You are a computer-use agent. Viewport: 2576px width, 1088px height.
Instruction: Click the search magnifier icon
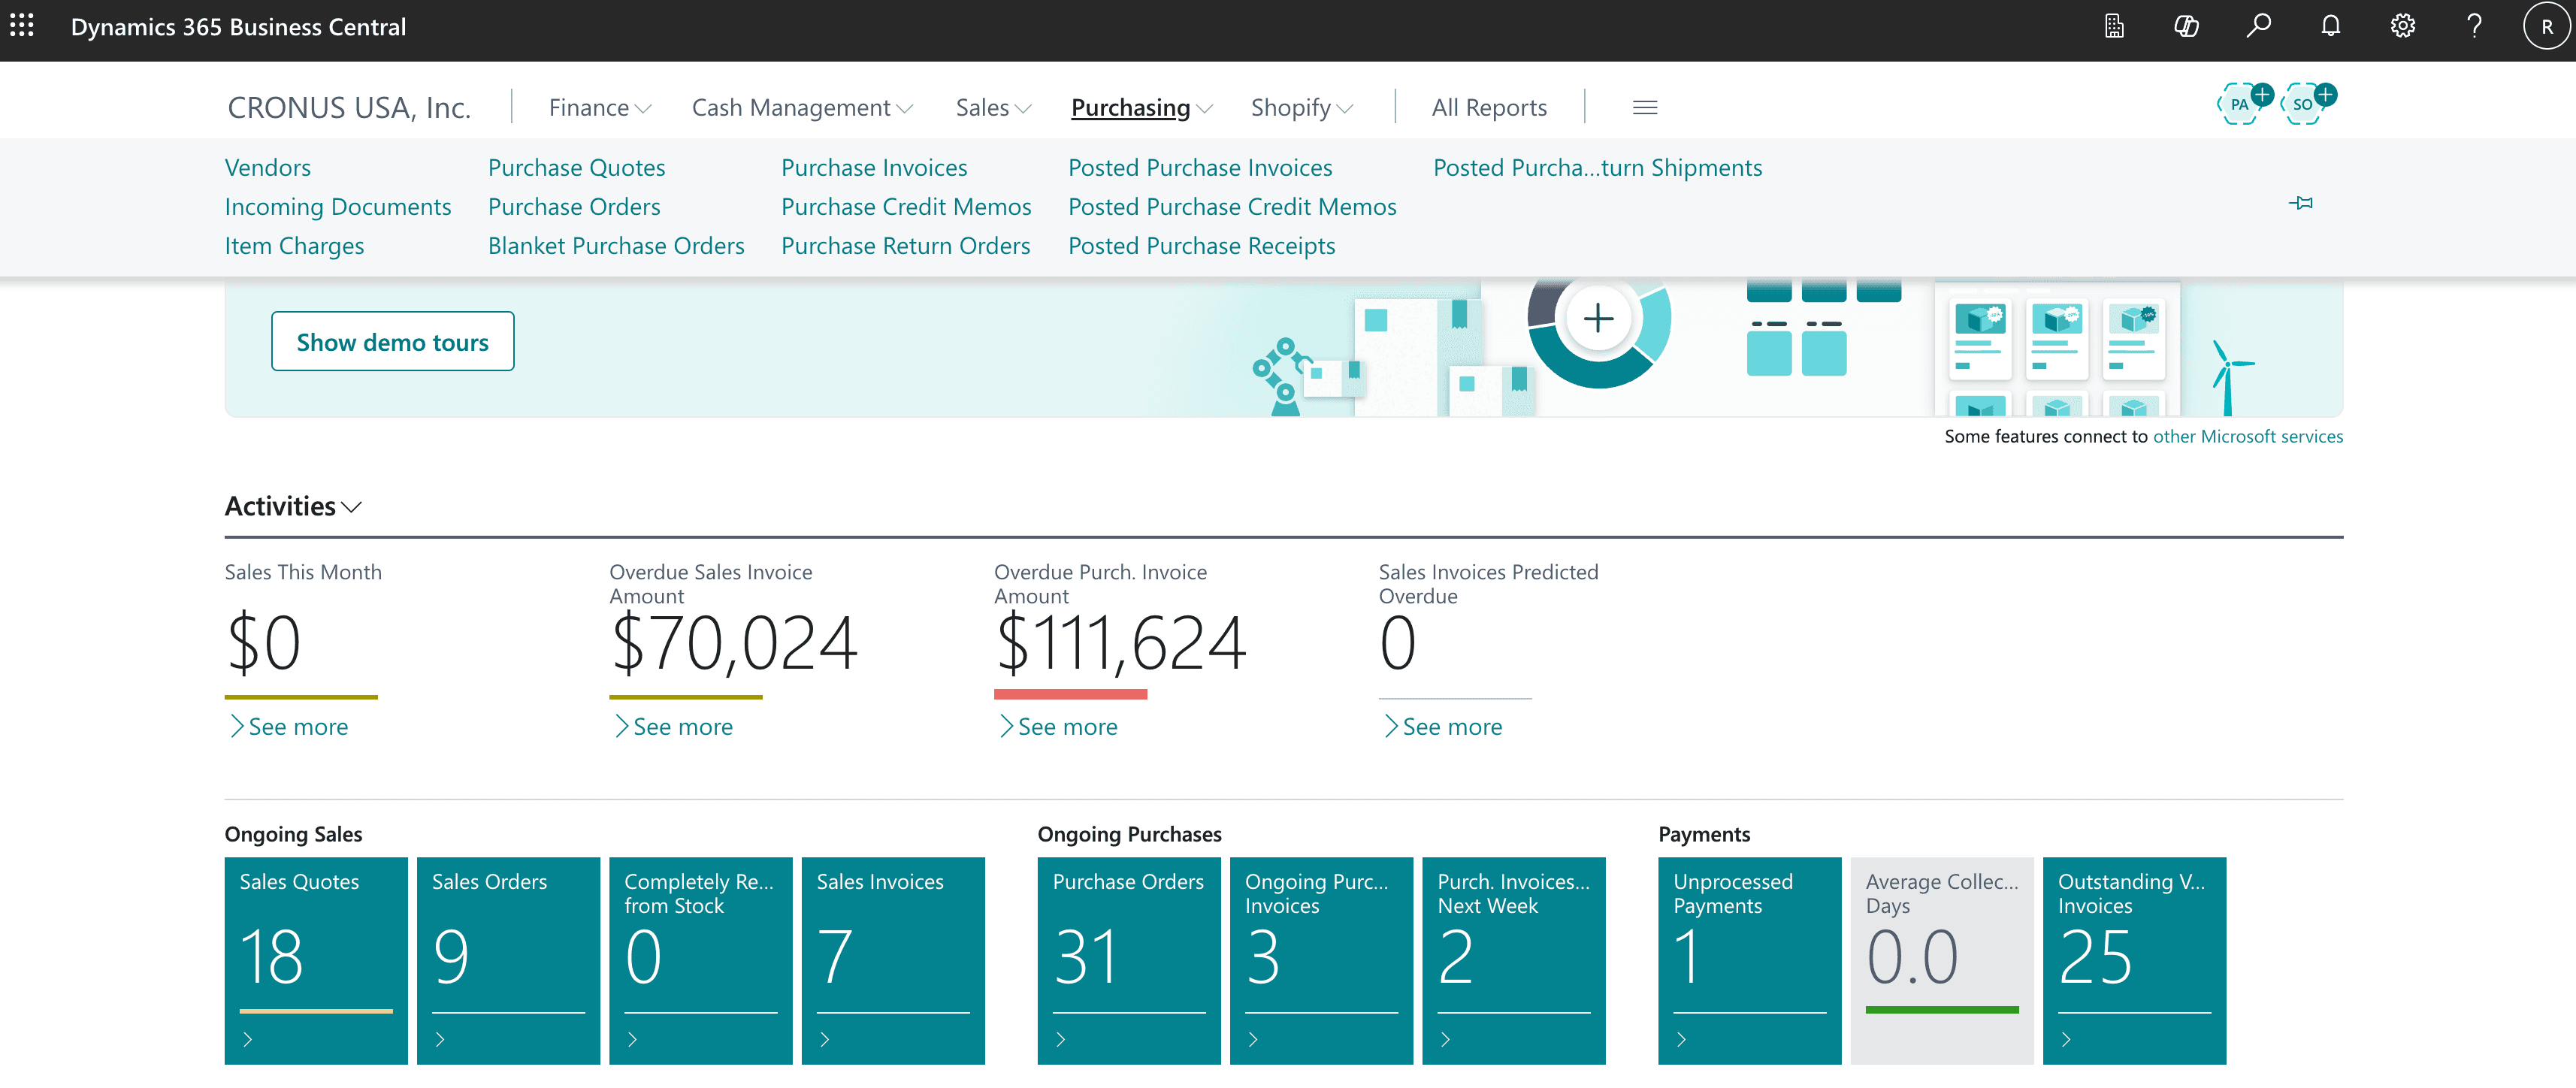pyautogui.click(x=2258, y=26)
